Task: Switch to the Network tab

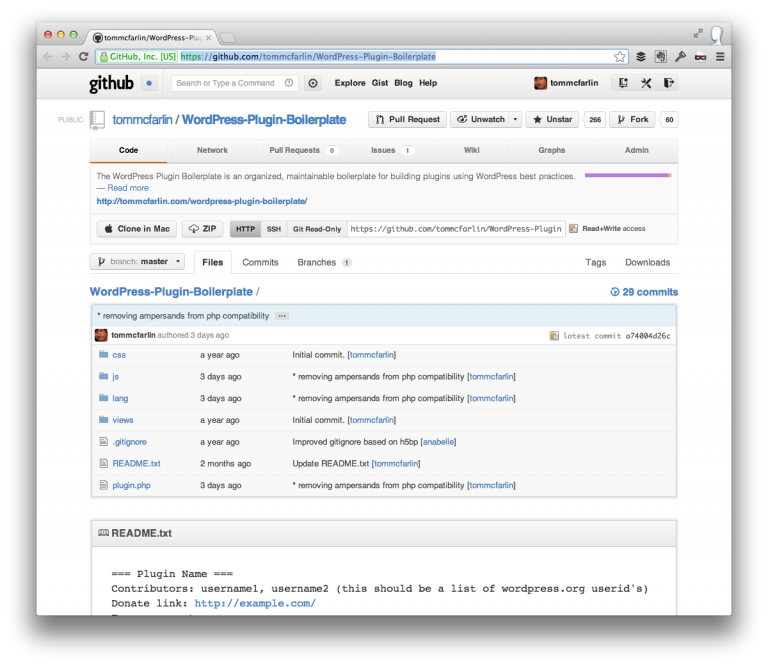Action: click(212, 150)
